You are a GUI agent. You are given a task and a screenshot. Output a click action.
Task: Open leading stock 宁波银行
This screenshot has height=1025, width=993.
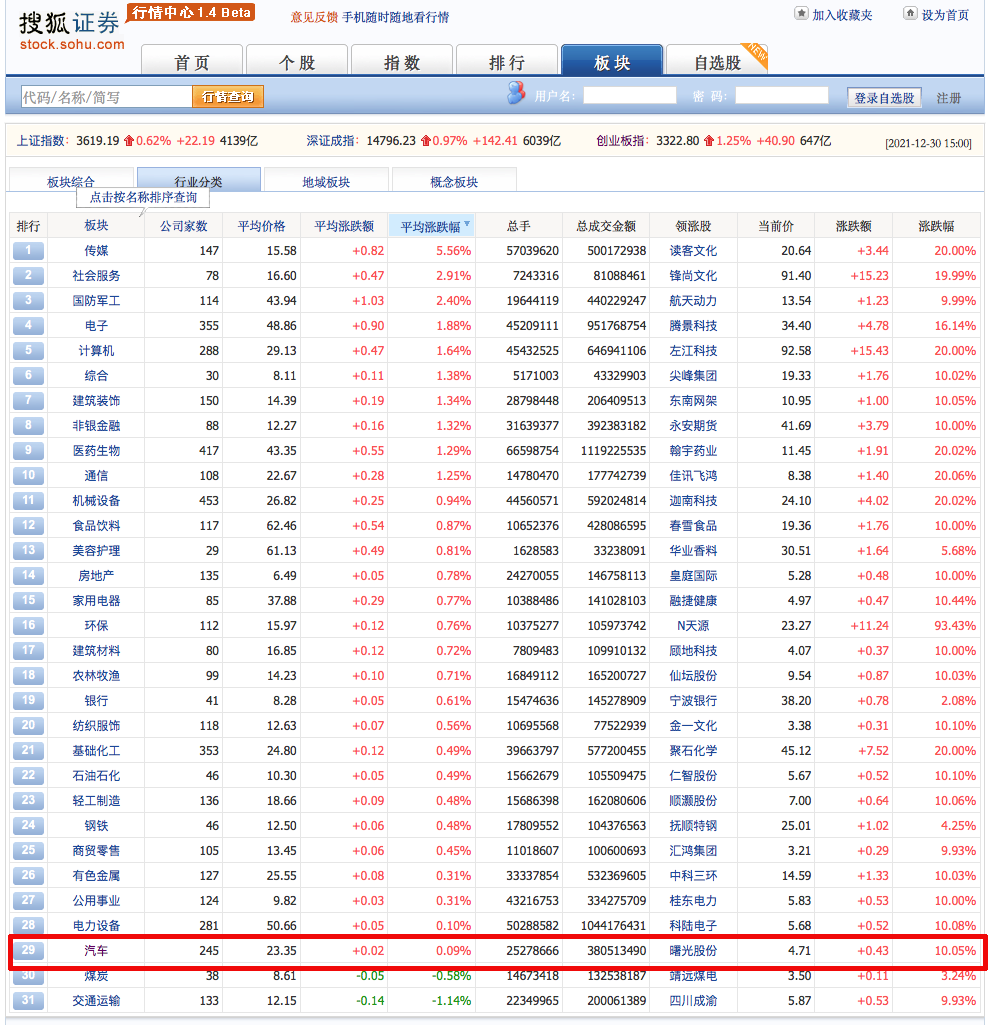(x=693, y=701)
